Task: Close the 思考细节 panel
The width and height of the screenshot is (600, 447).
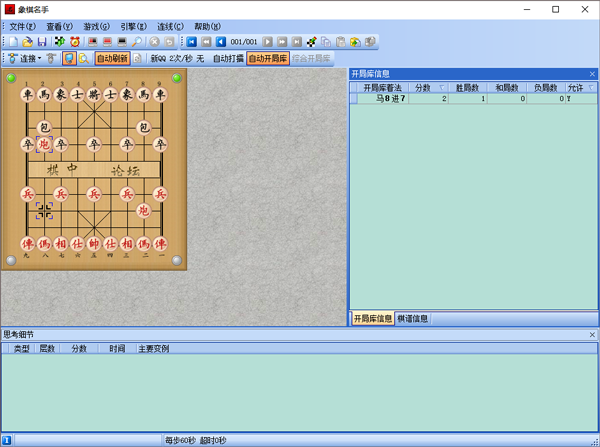Action: tap(592, 335)
